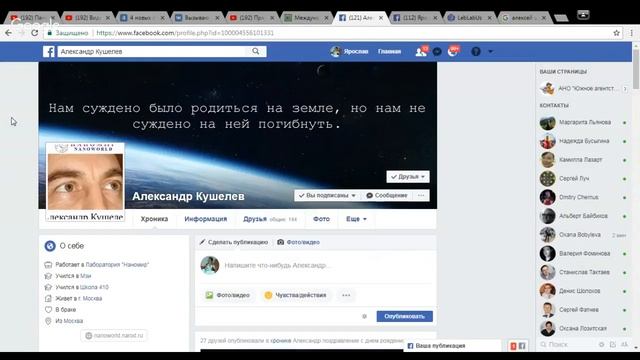640x360 pixels.
Task: Click the create group icon in chat bar
Action: pos(624,344)
